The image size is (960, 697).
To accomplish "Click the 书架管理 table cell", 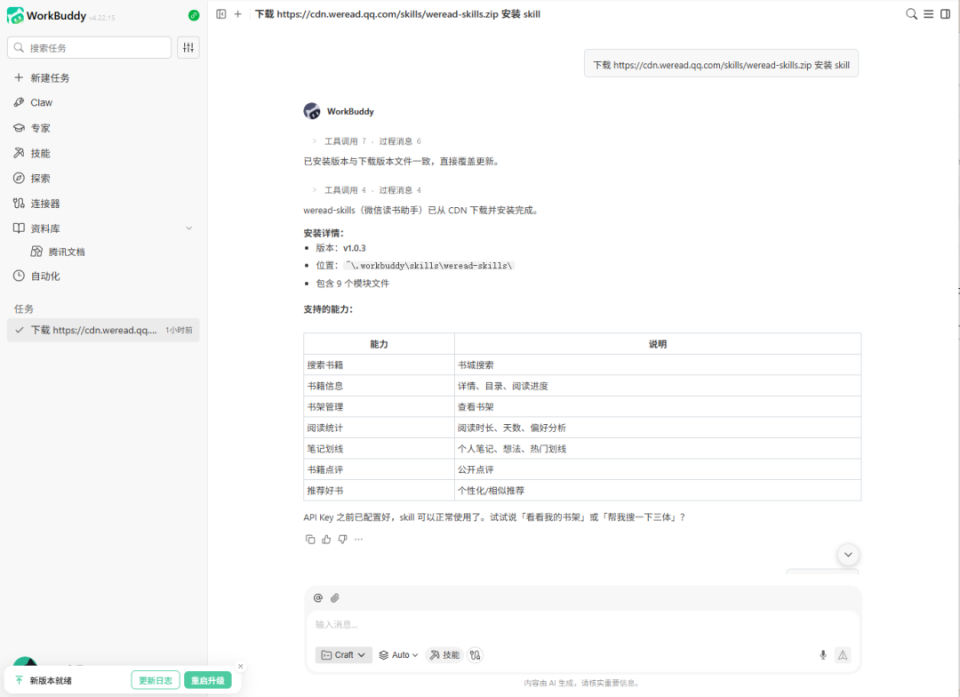I will [x=379, y=407].
